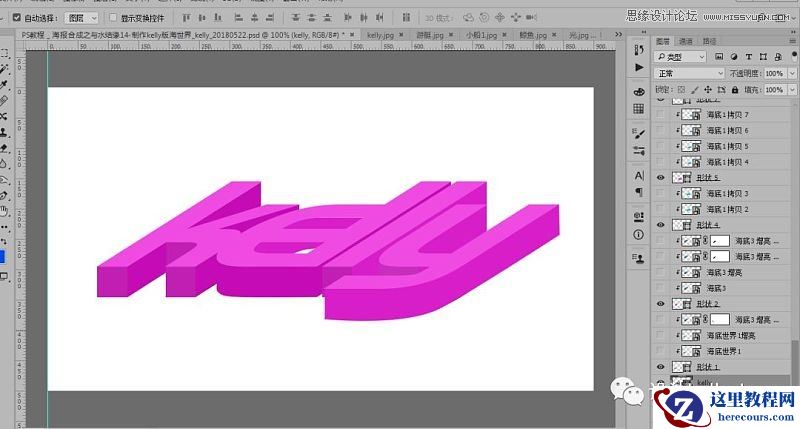
Task: Click the align bottom edges icon
Action: pyautogui.click(x=218, y=18)
